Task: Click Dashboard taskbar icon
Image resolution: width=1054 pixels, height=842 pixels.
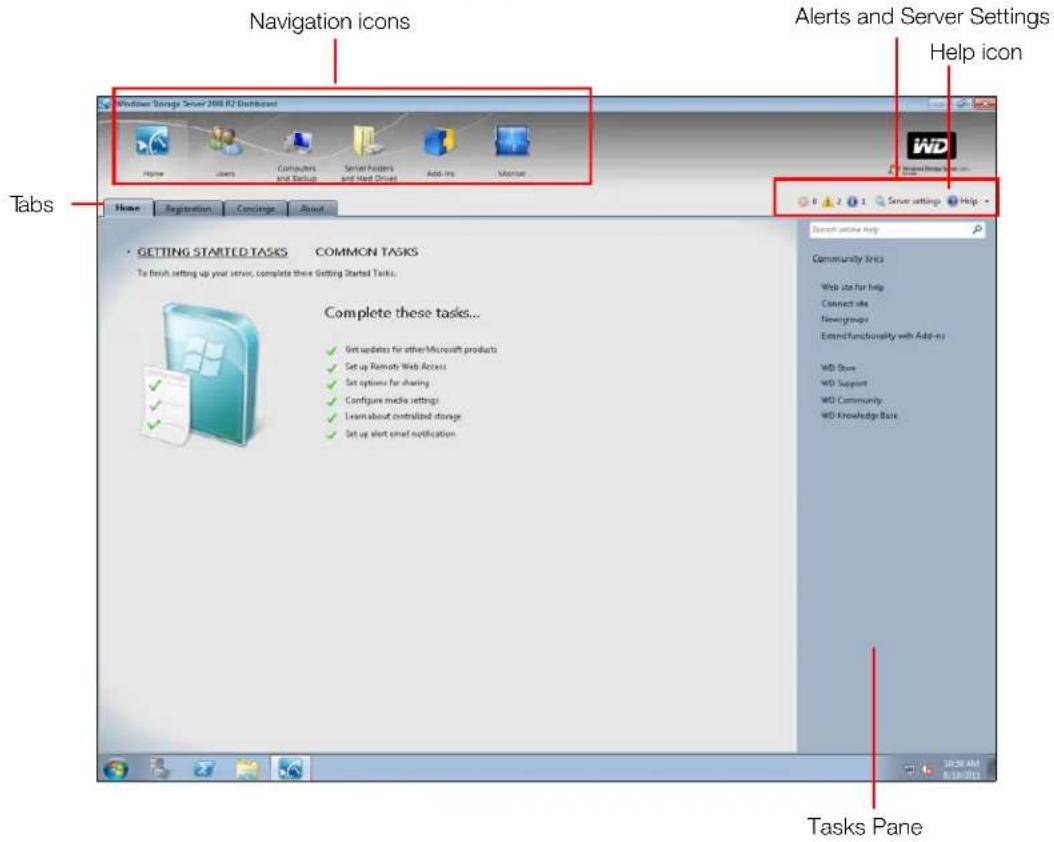Action: (291, 768)
